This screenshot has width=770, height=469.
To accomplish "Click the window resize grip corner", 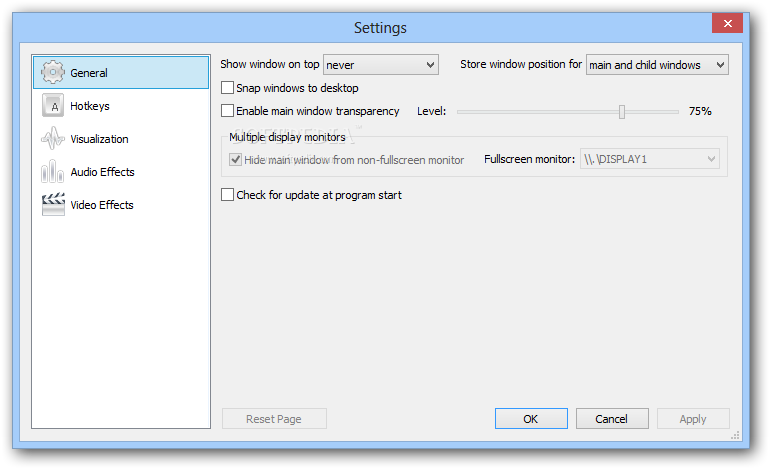I will click(735, 435).
